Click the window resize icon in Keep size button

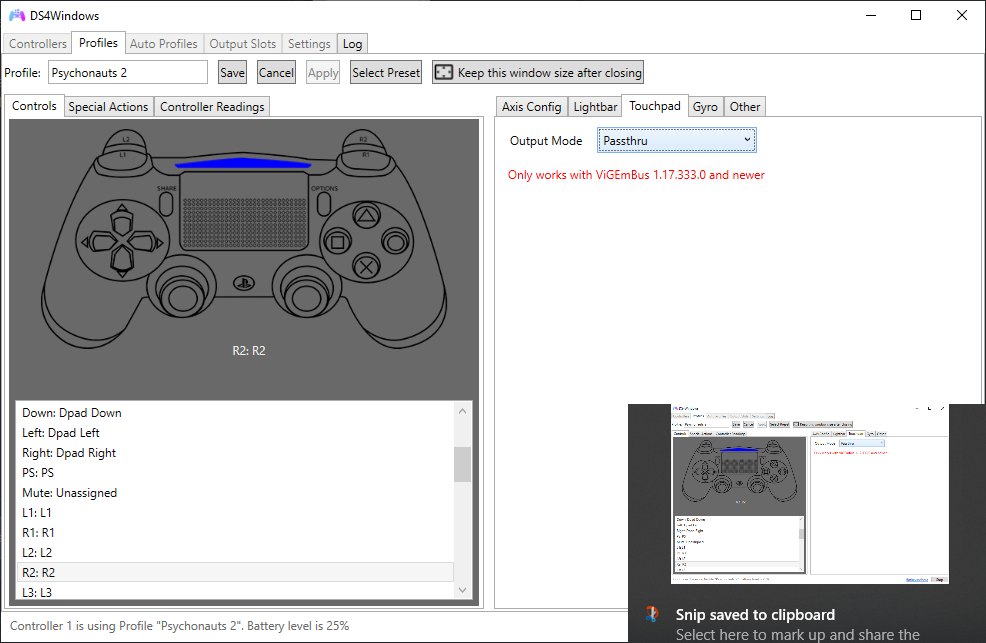[x=443, y=72]
